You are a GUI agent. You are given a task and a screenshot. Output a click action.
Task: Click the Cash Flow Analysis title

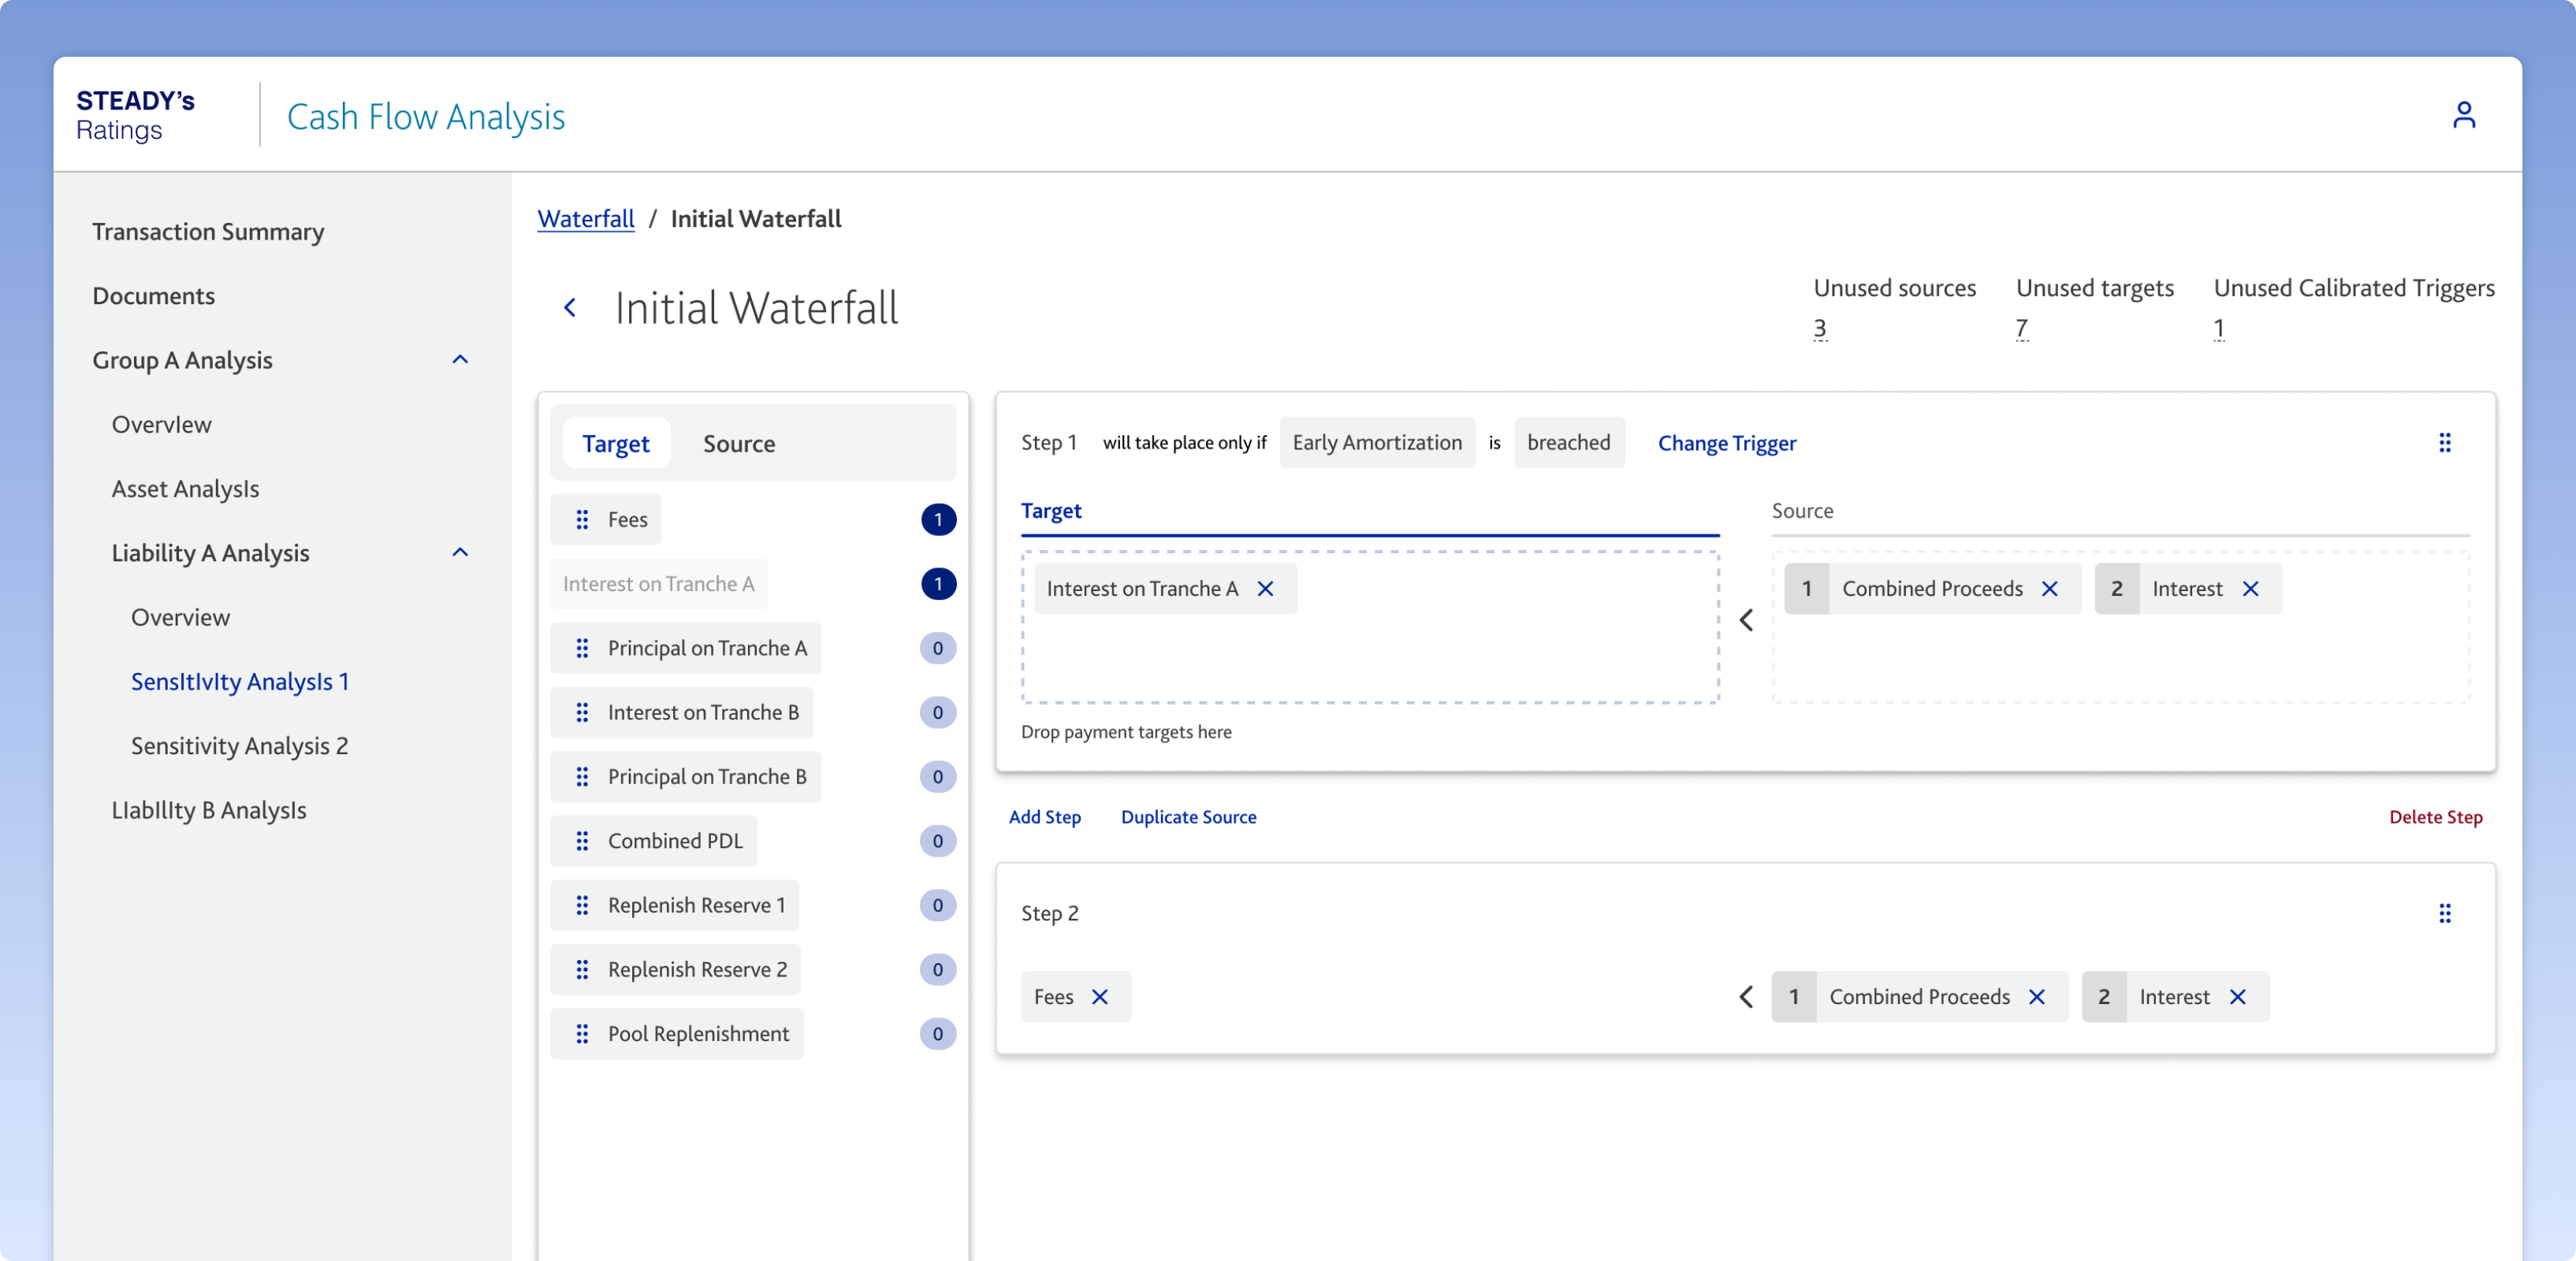click(425, 117)
